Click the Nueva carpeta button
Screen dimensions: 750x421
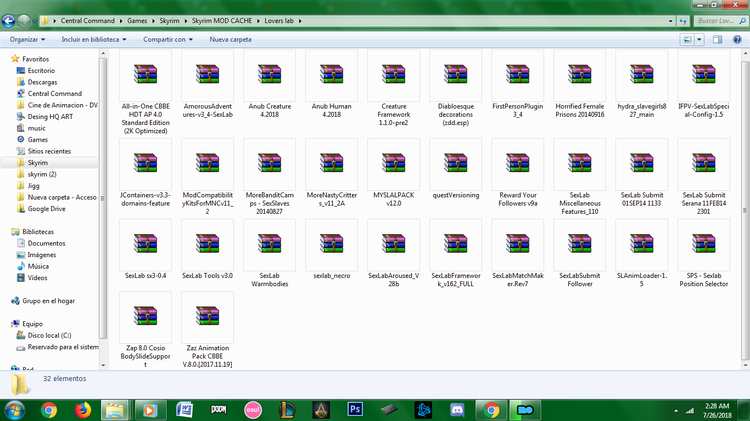tap(230, 40)
